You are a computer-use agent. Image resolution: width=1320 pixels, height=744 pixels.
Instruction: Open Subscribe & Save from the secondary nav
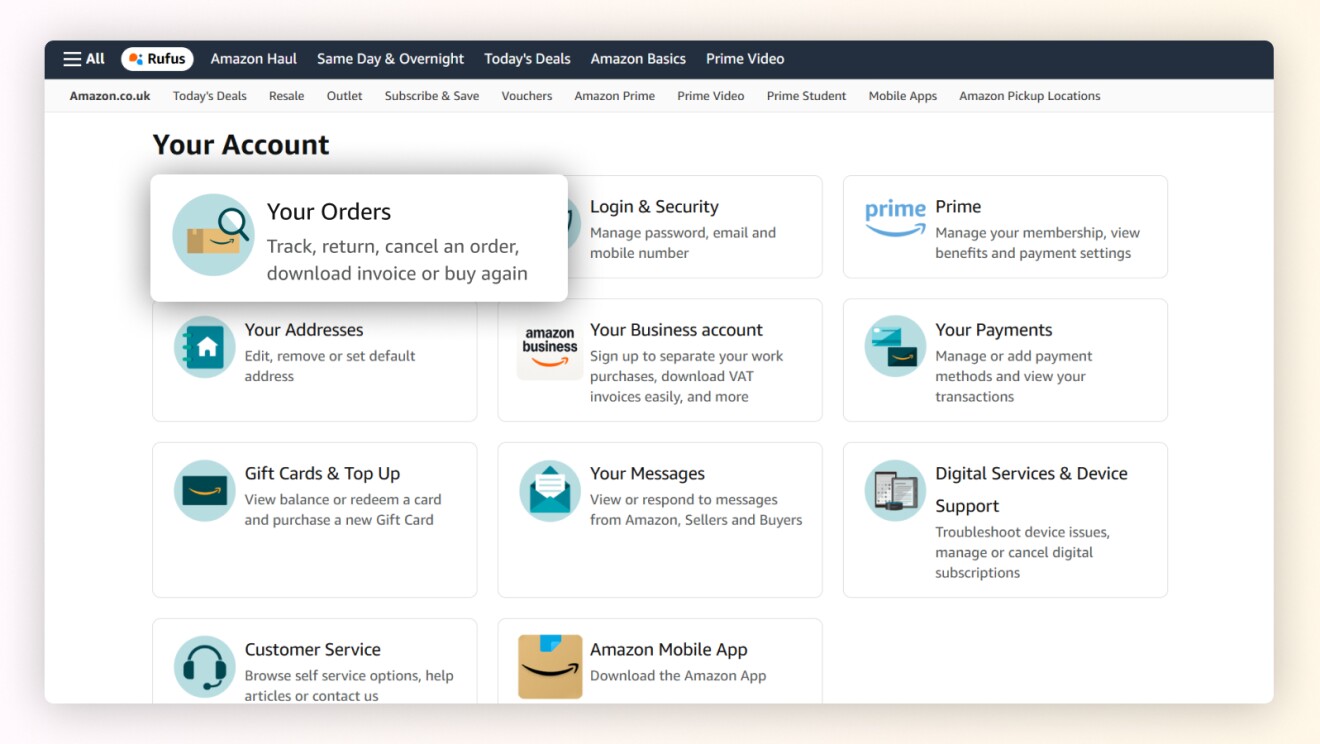432,96
